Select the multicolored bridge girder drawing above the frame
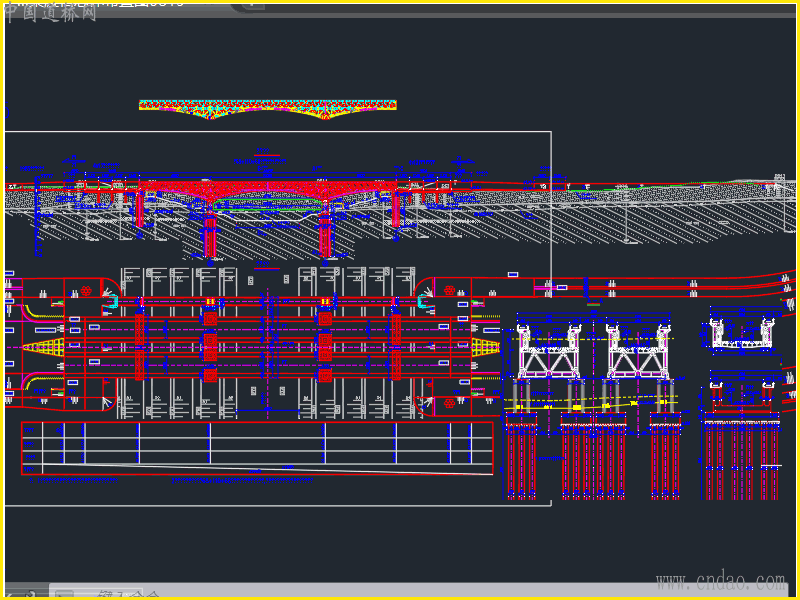 pos(268,109)
